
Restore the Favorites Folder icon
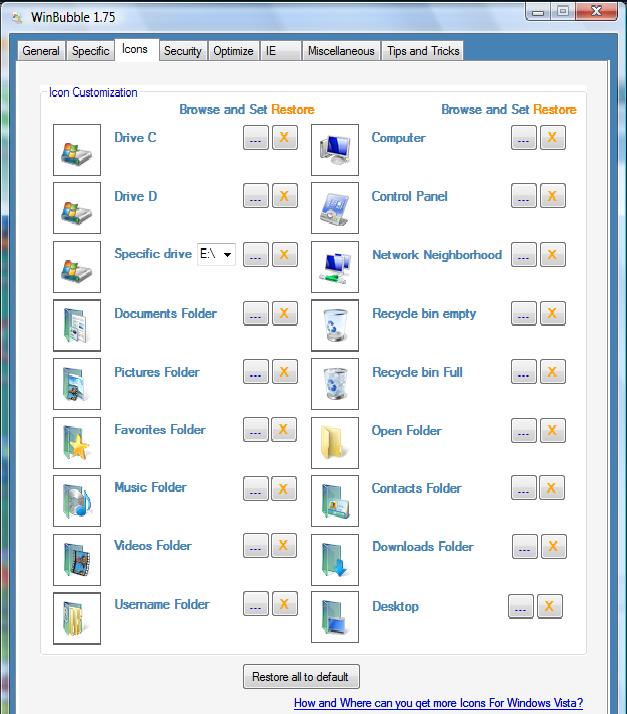[284, 429]
